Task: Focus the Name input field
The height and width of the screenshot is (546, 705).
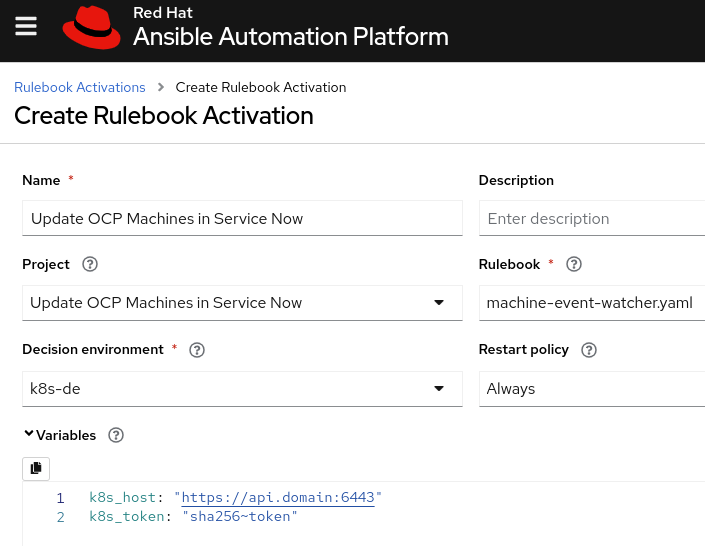Action: pos(242,218)
